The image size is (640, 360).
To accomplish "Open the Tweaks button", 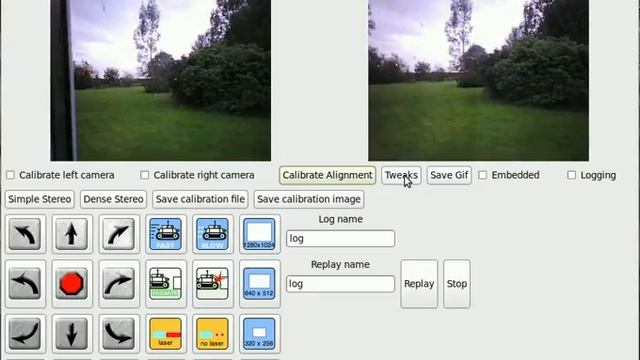I will point(401,175).
